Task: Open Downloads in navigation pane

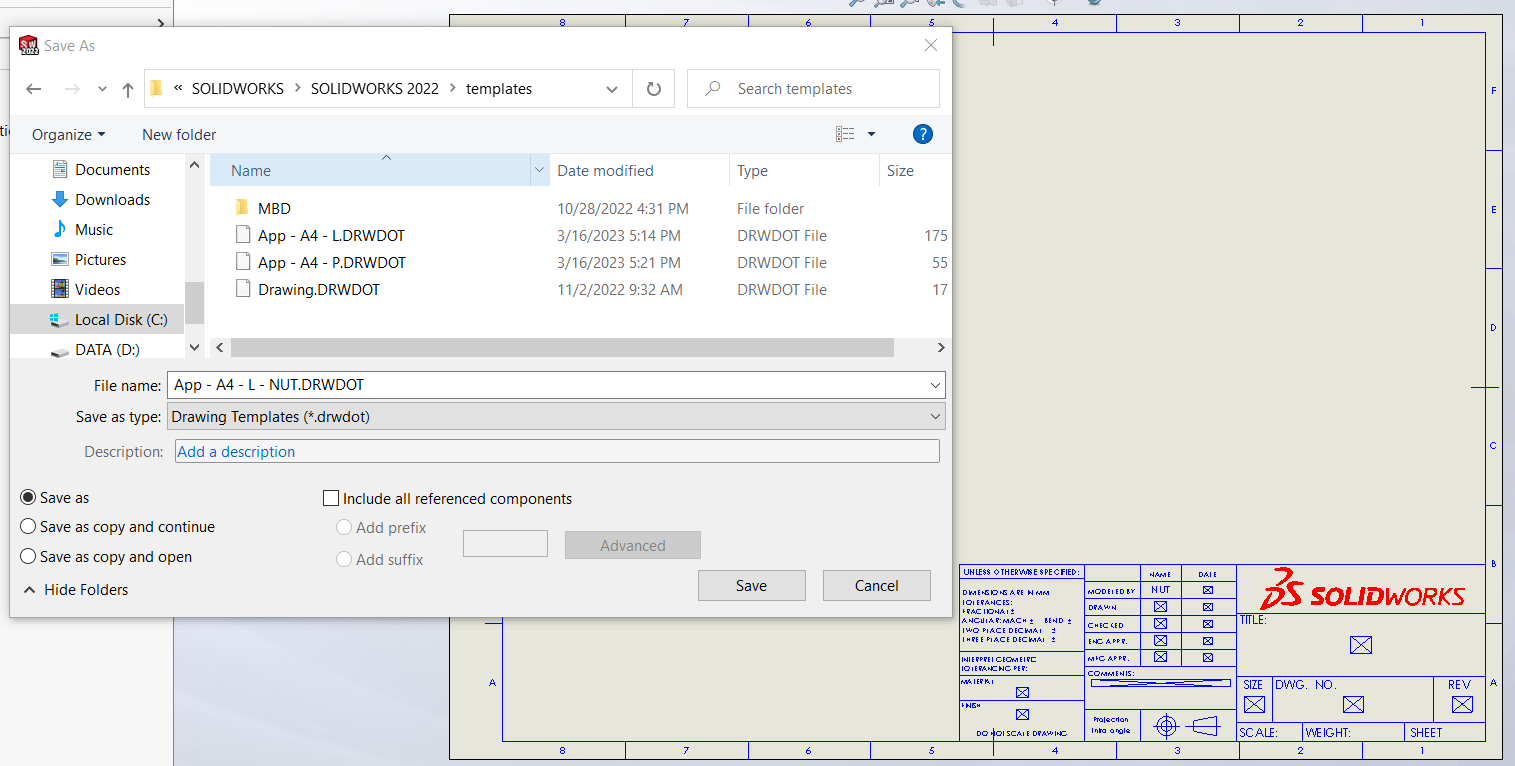Action: coord(112,200)
